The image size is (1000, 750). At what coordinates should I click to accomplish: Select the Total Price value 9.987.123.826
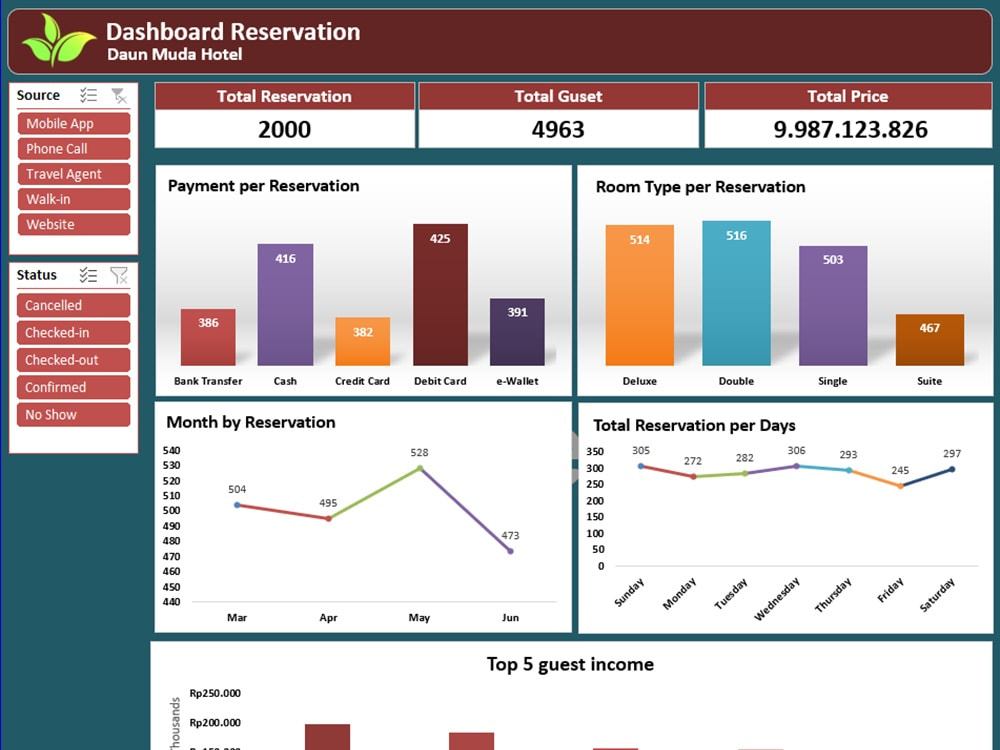(x=851, y=129)
